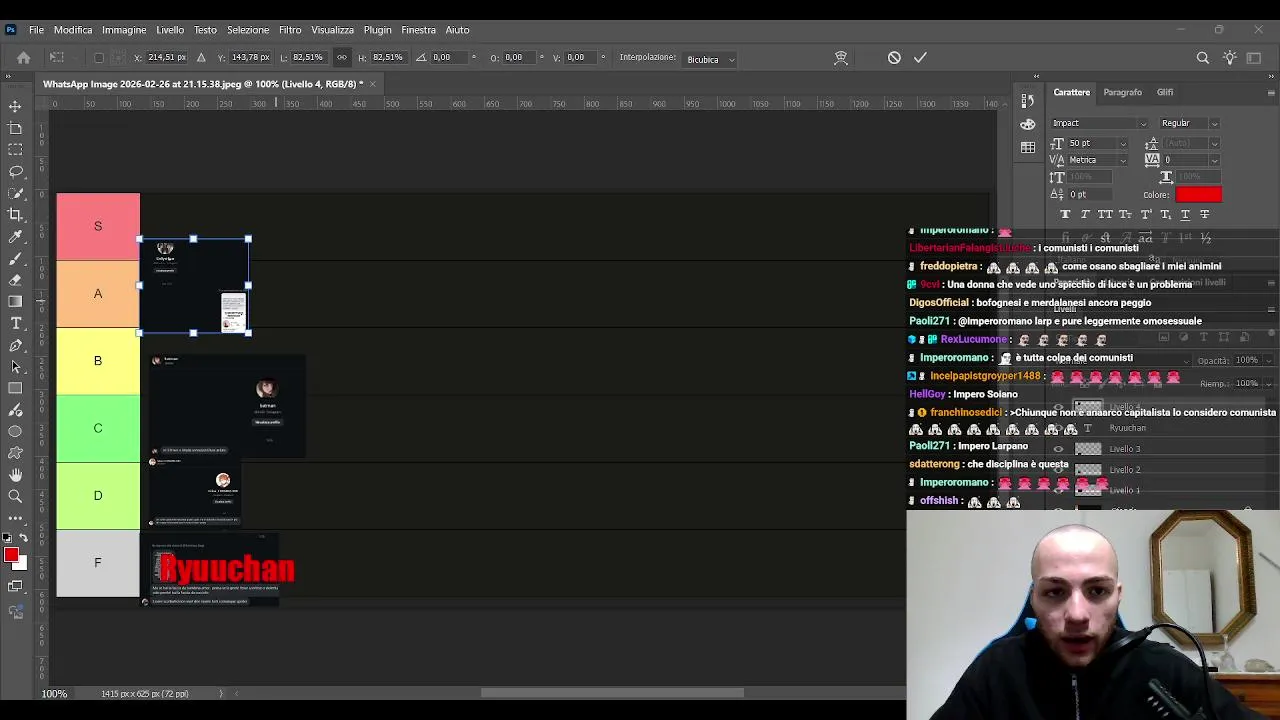Click the horizontal scrollbar under canvas
The height and width of the screenshot is (720, 1280).
[x=612, y=693]
